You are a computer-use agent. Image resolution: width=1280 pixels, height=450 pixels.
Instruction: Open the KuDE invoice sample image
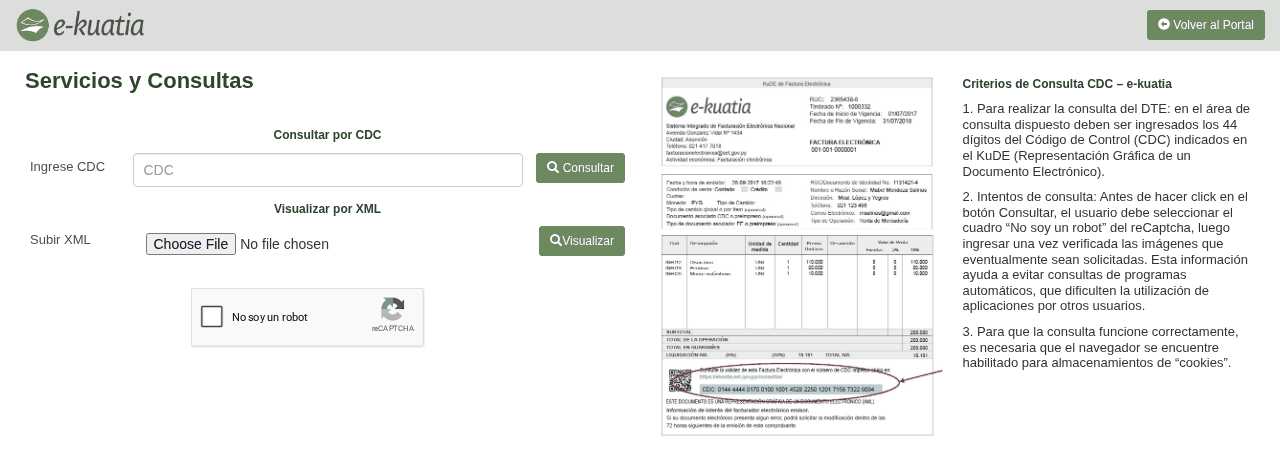pos(801,256)
